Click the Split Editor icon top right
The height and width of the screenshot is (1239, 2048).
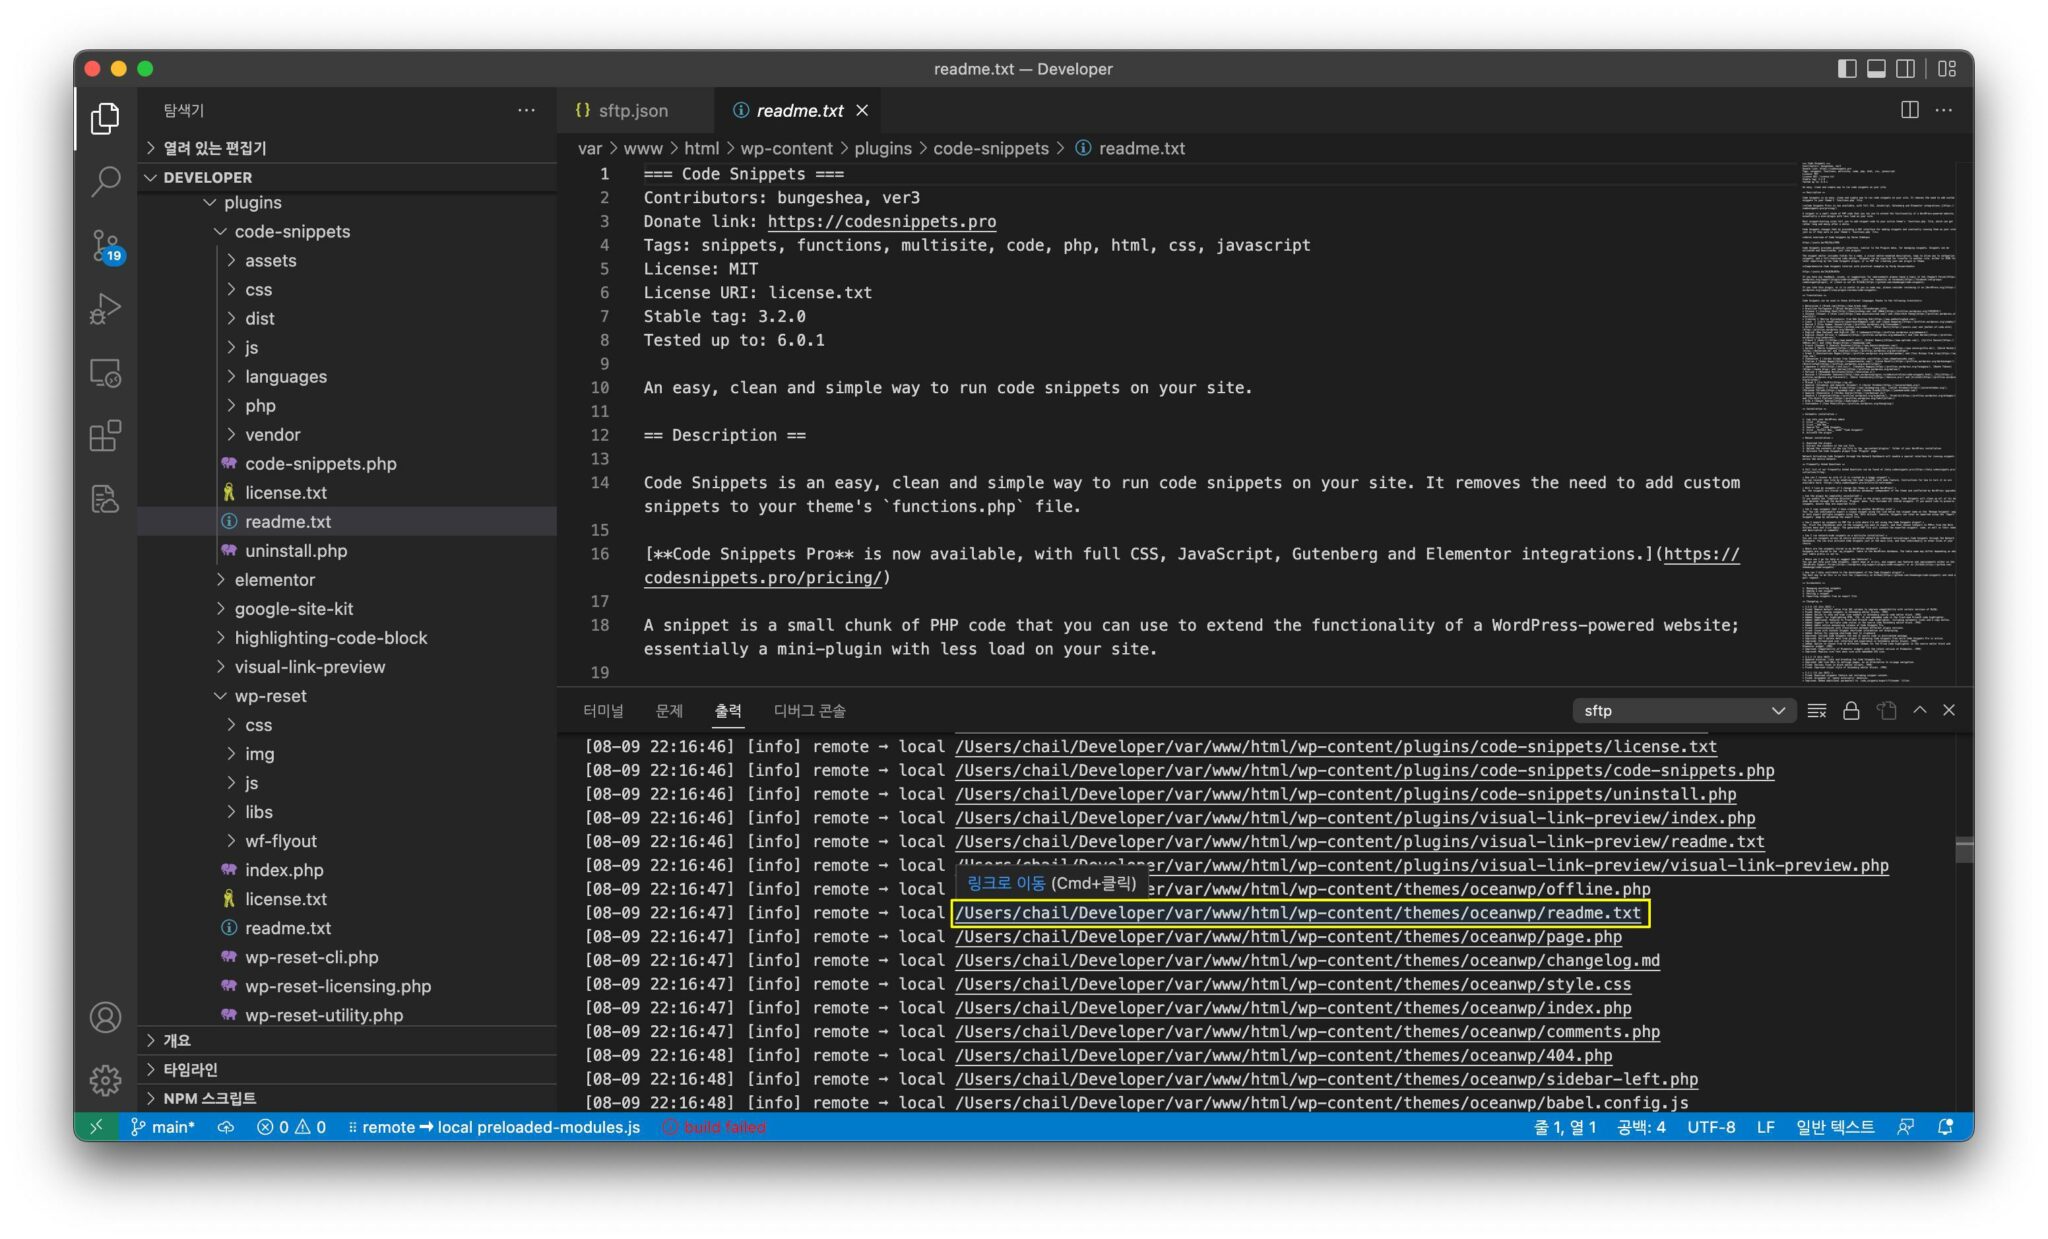pyautogui.click(x=1911, y=110)
